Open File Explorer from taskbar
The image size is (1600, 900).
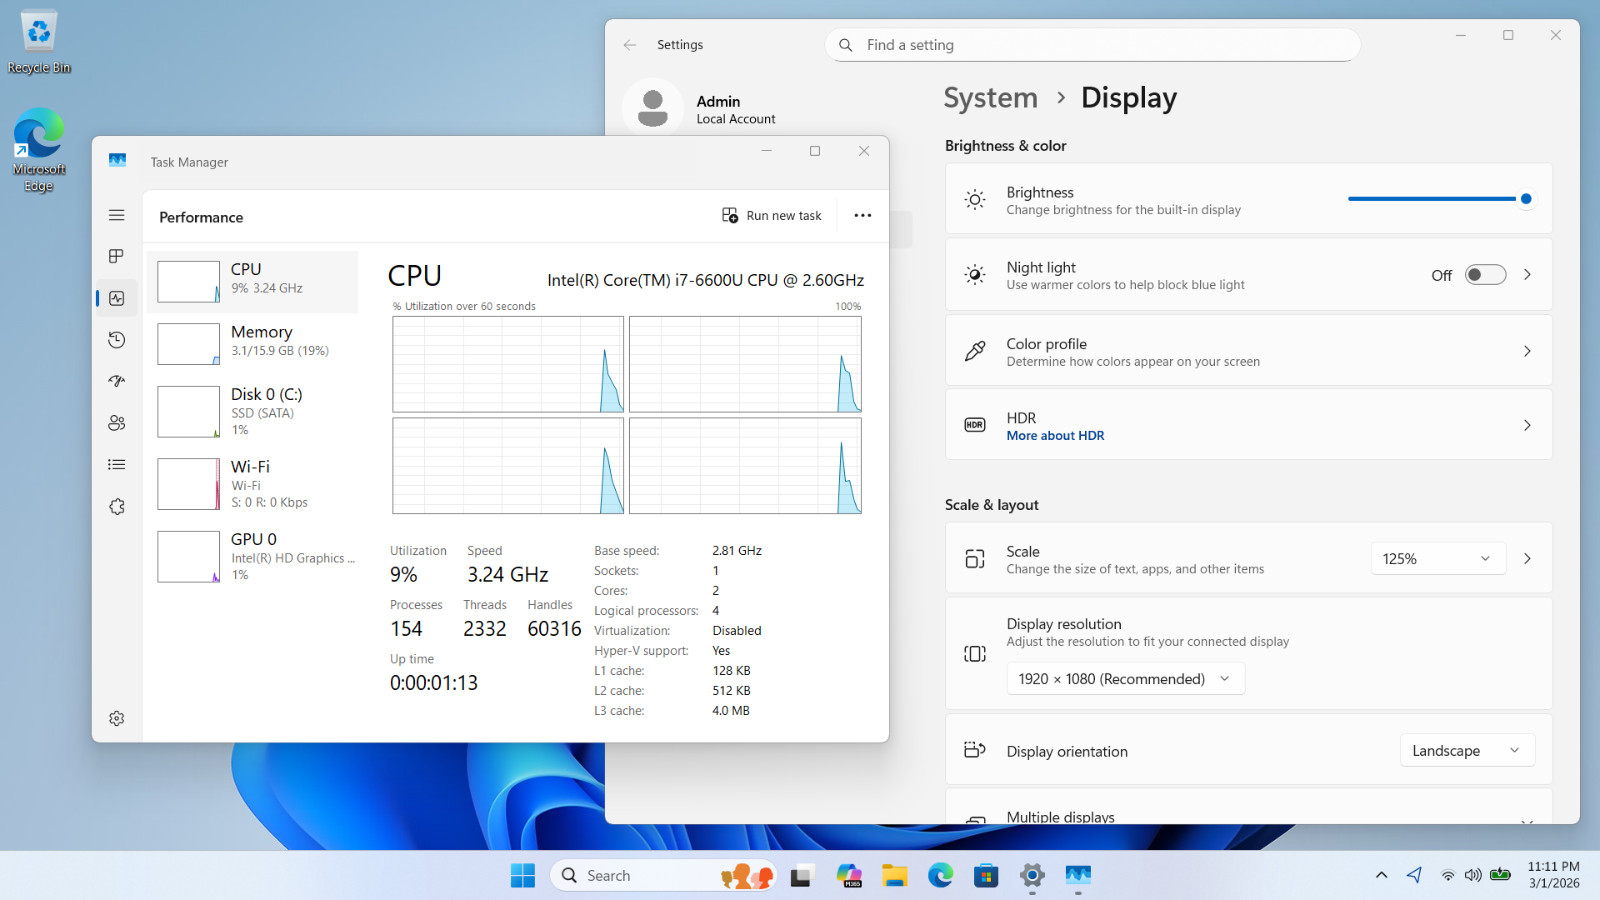click(894, 876)
